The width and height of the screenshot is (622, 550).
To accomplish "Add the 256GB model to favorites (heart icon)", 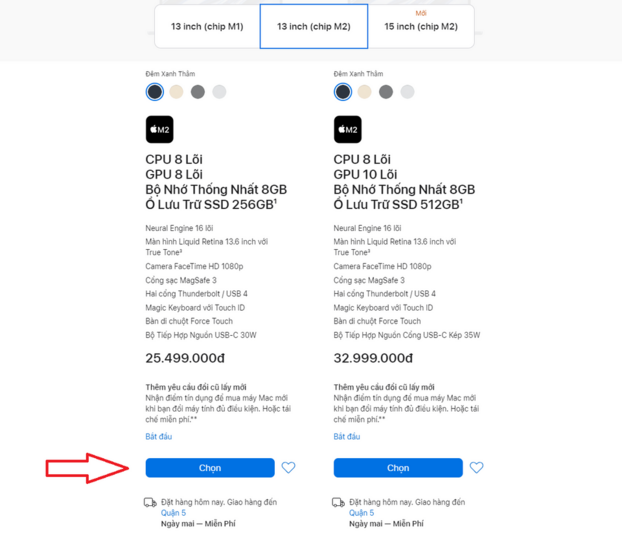I will [288, 468].
